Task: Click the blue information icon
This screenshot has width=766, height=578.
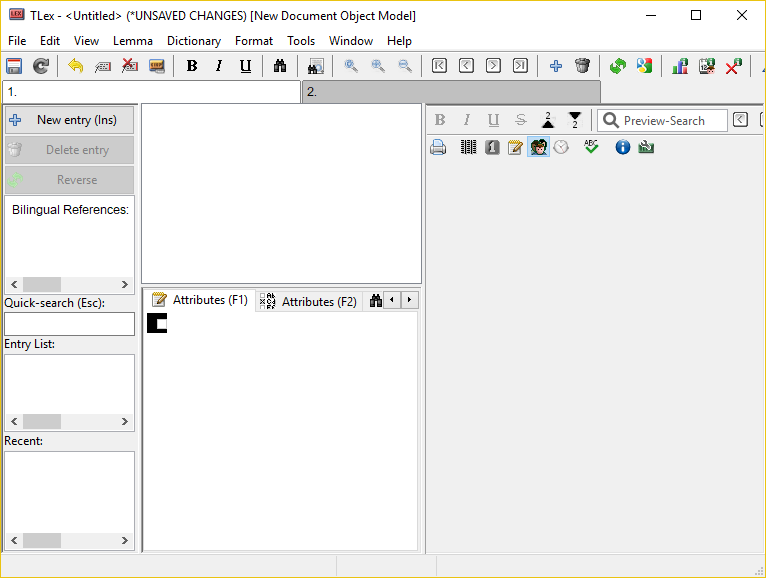Action: click(622, 147)
